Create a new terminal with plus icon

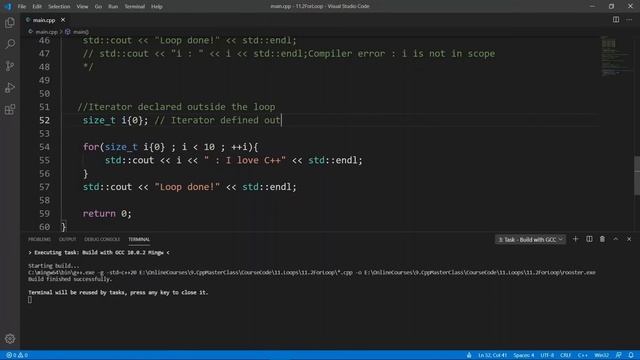(576, 239)
